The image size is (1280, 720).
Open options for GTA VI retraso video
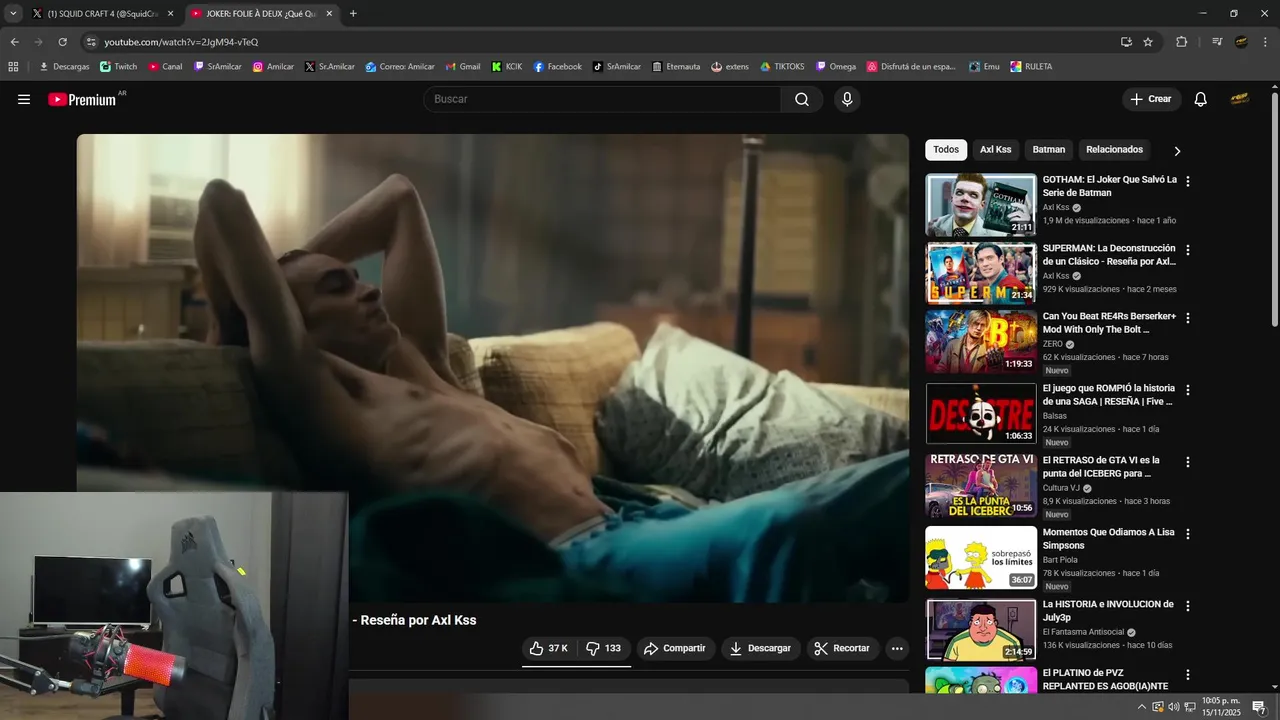click(x=1188, y=462)
